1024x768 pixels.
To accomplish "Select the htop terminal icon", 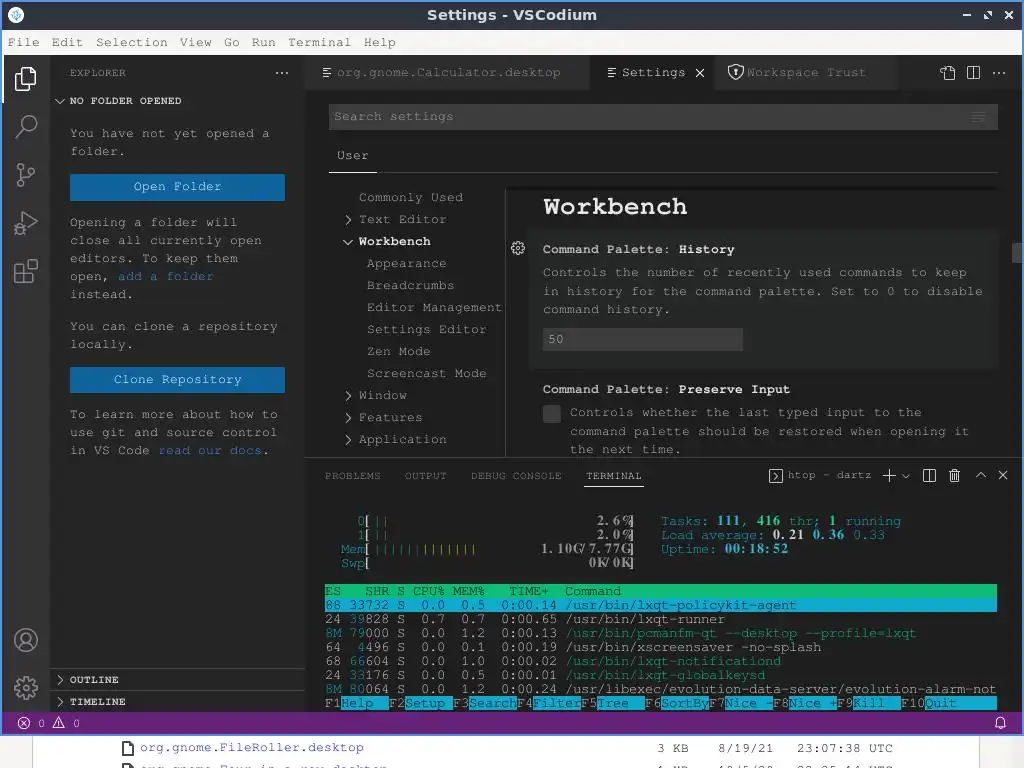I will [x=775, y=475].
